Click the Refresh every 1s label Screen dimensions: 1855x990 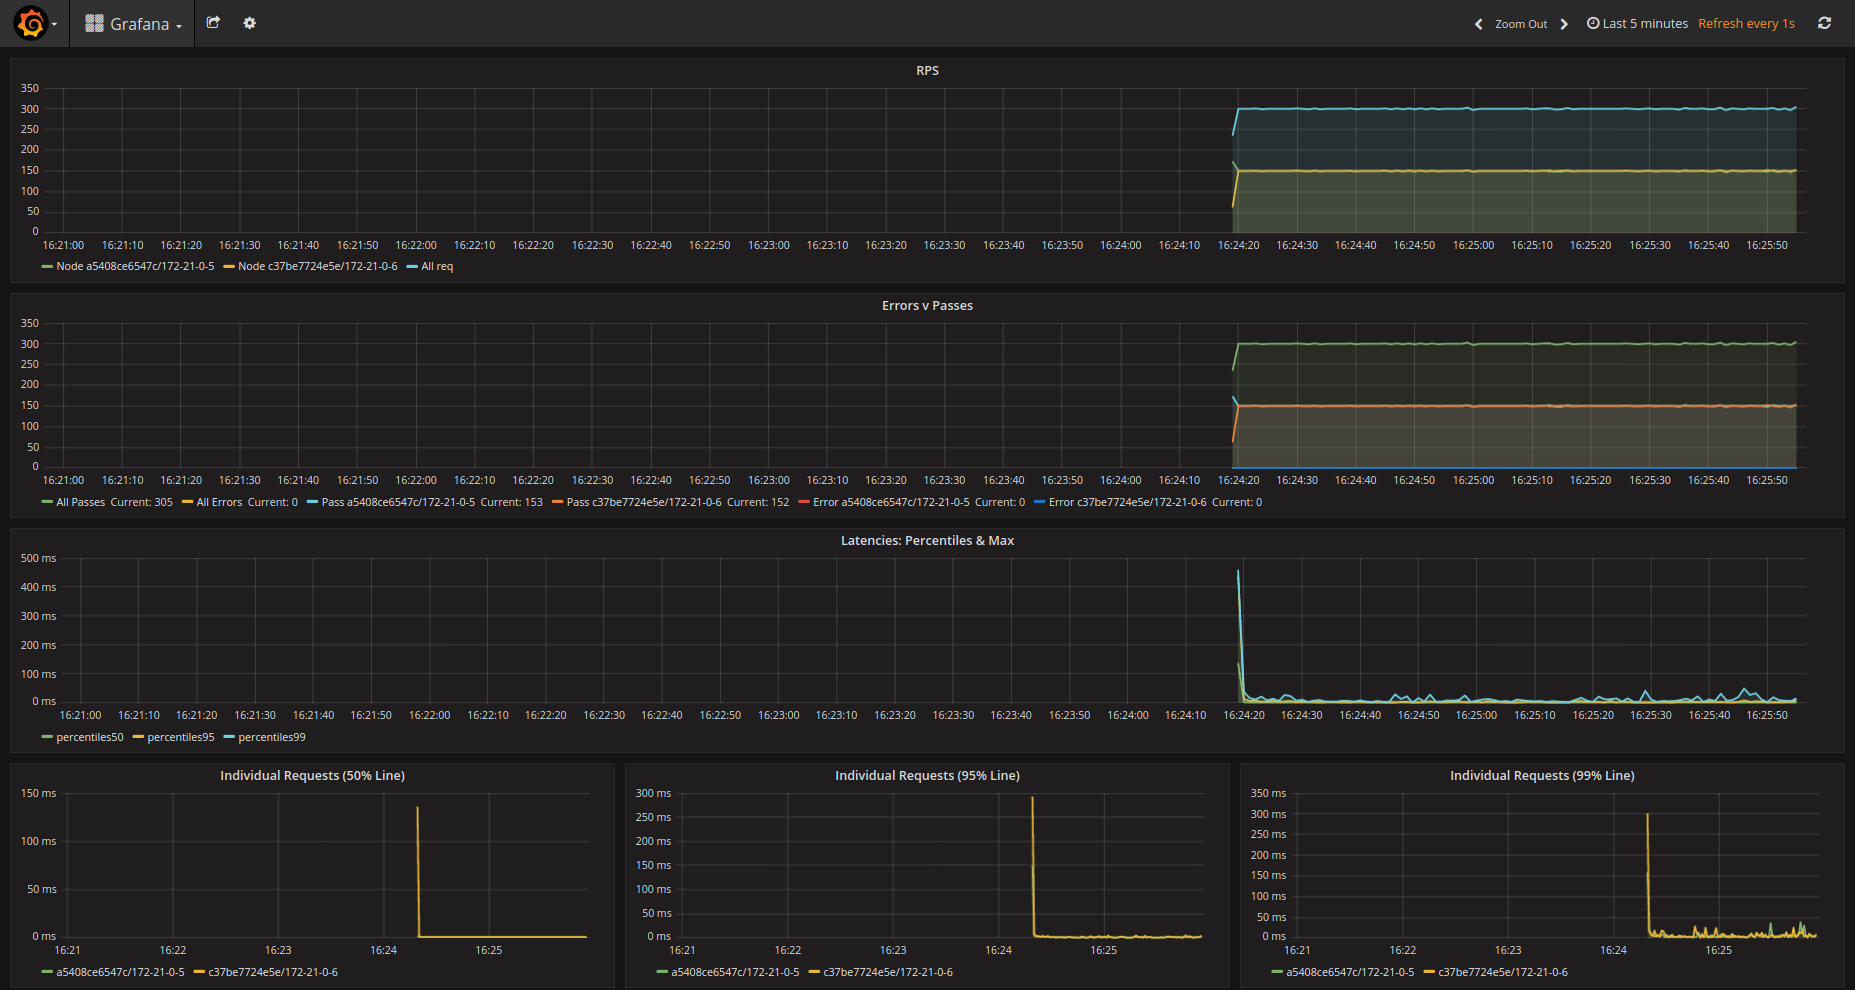1746,24
